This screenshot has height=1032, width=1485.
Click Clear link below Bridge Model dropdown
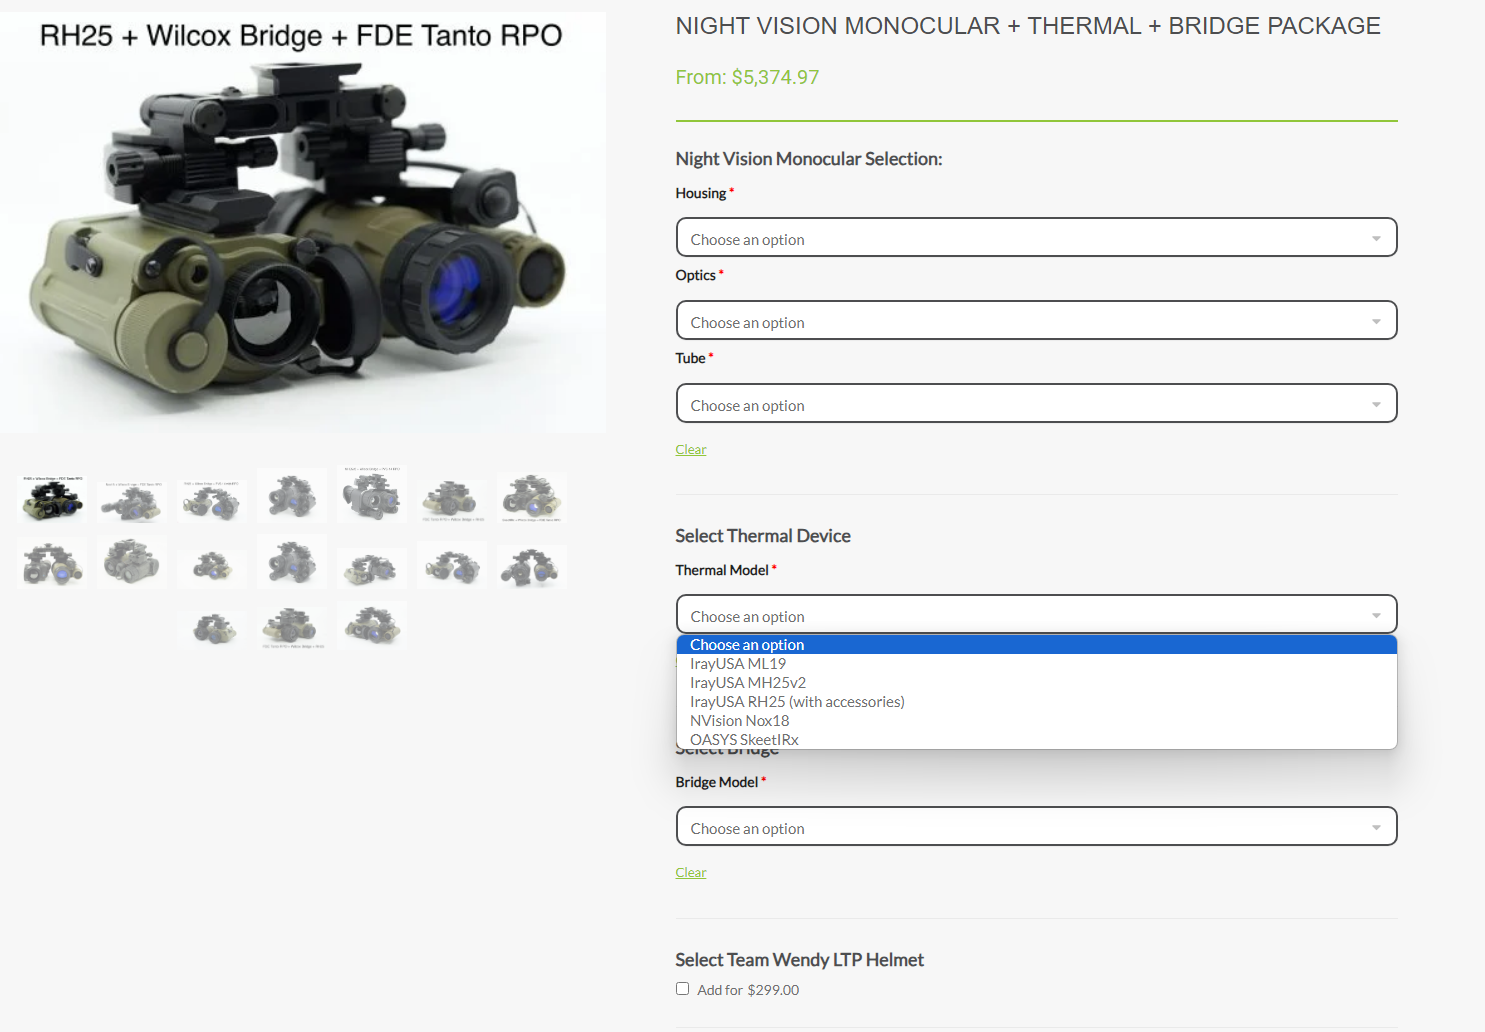pos(690,873)
